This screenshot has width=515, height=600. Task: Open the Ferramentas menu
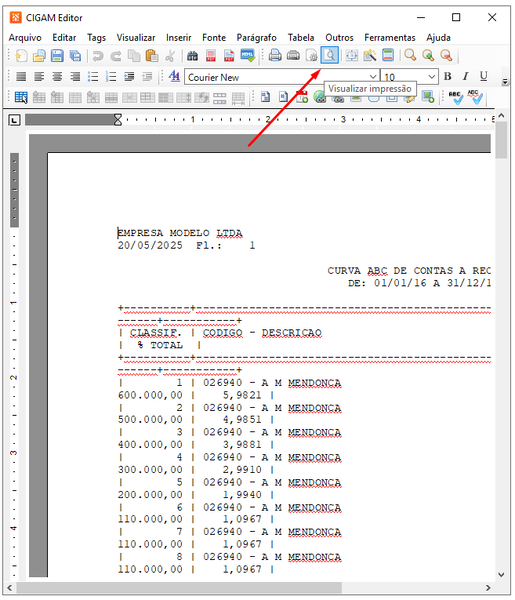click(390, 38)
